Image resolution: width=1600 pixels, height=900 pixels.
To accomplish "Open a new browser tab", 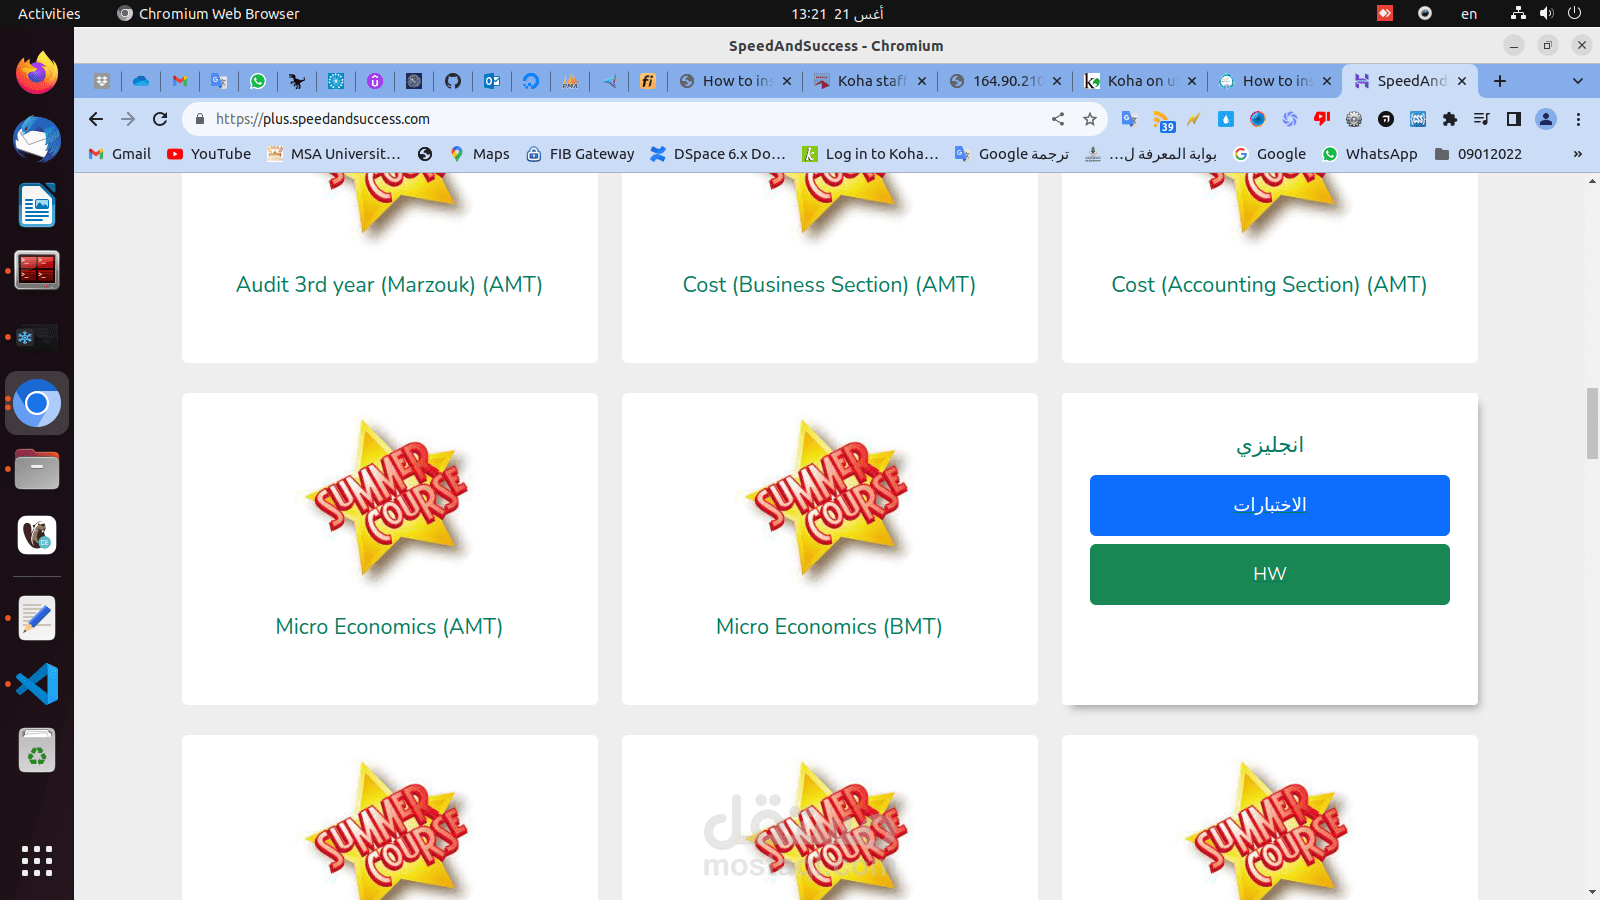I will click(1500, 81).
